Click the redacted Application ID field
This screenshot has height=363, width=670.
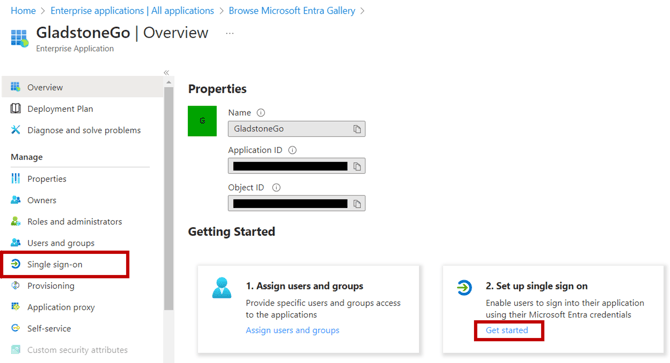pyautogui.click(x=297, y=166)
